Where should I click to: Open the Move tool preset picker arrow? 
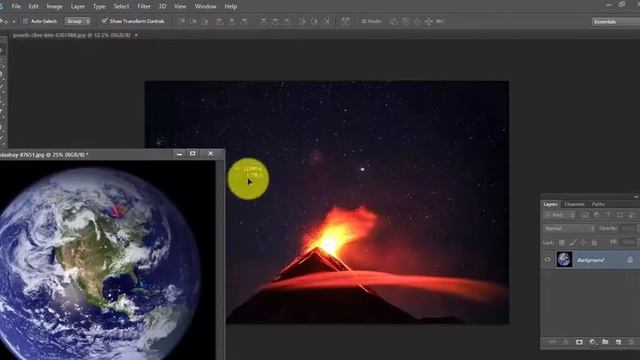click(x=14, y=21)
